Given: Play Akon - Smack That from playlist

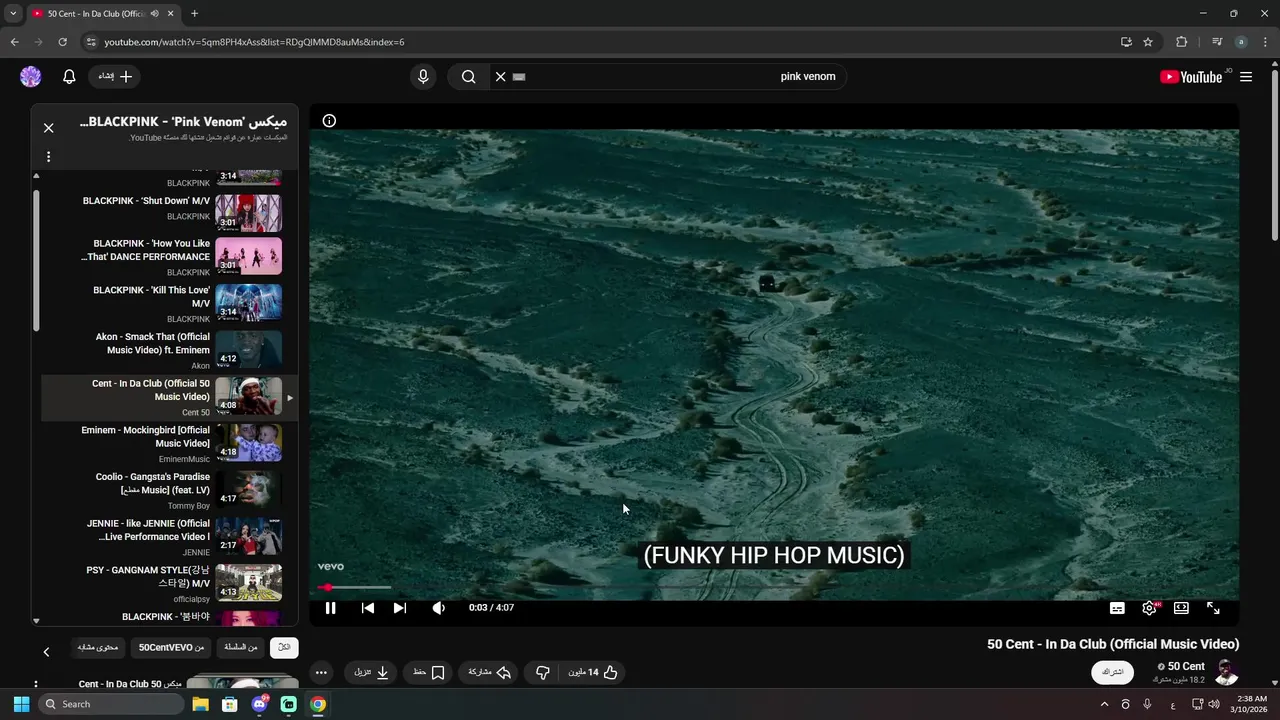Looking at the screenshot, I should (169, 350).
